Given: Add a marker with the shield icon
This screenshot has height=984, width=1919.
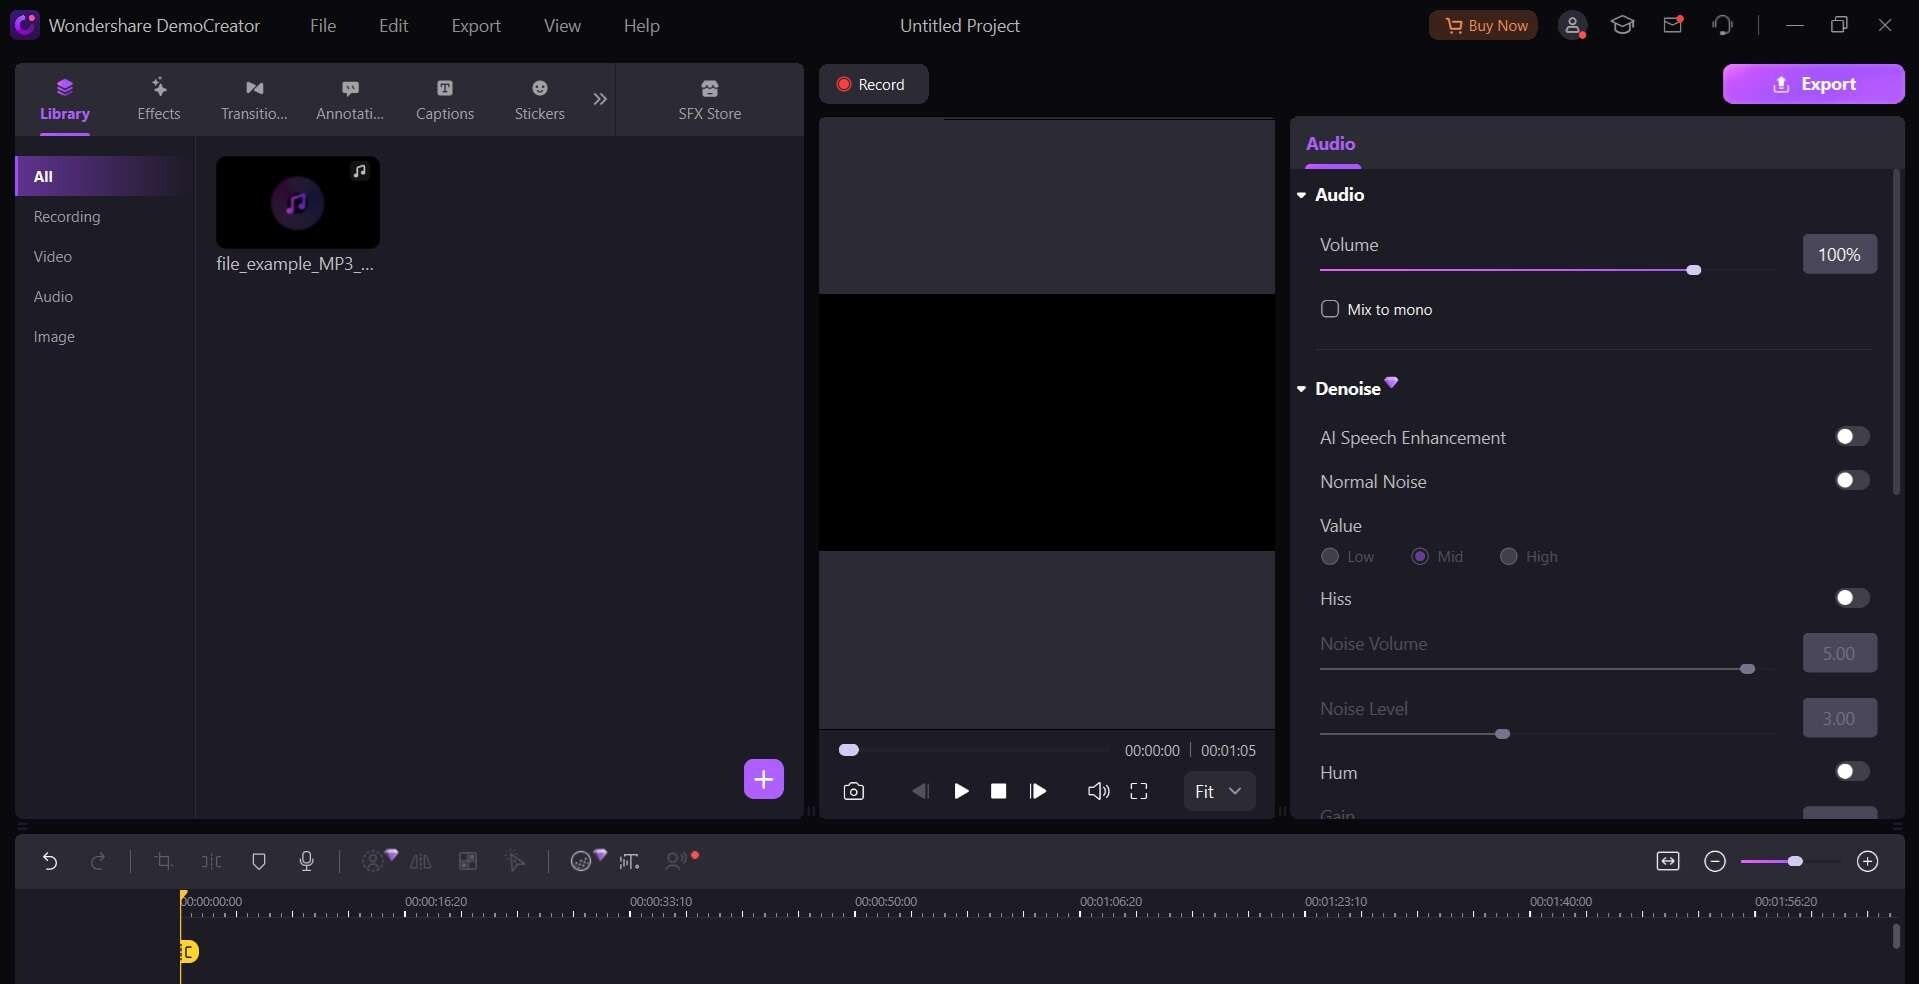Looking at the screenshot, I should click(x=259, y=861).
